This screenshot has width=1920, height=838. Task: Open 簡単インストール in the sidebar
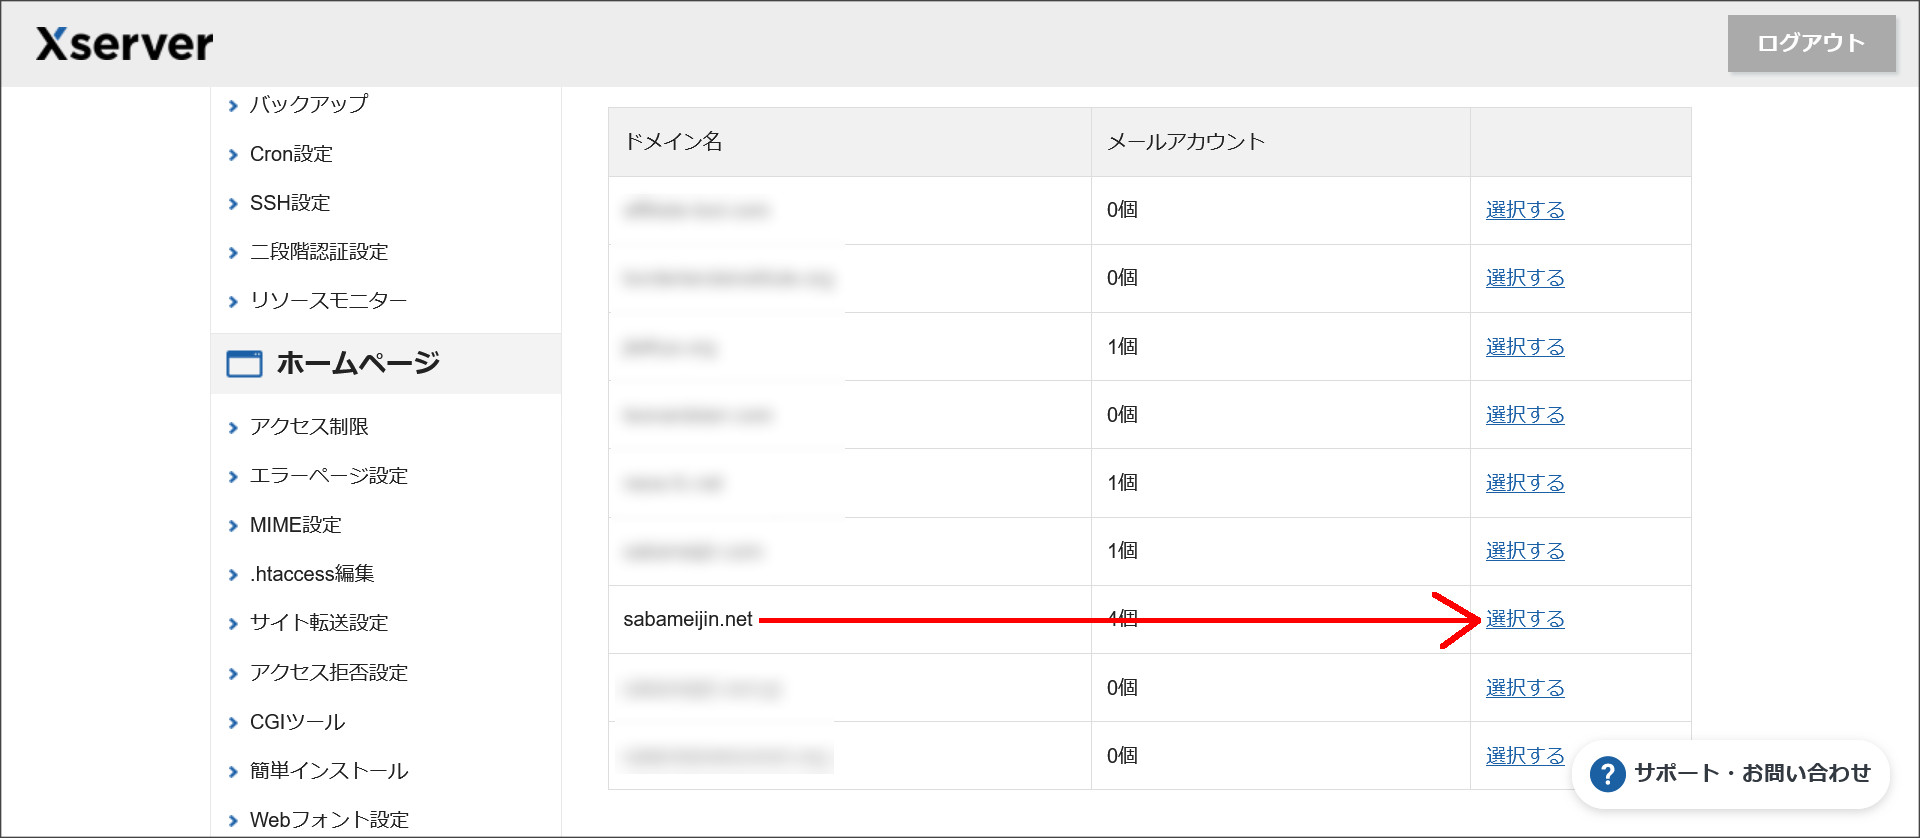(328, 771)
